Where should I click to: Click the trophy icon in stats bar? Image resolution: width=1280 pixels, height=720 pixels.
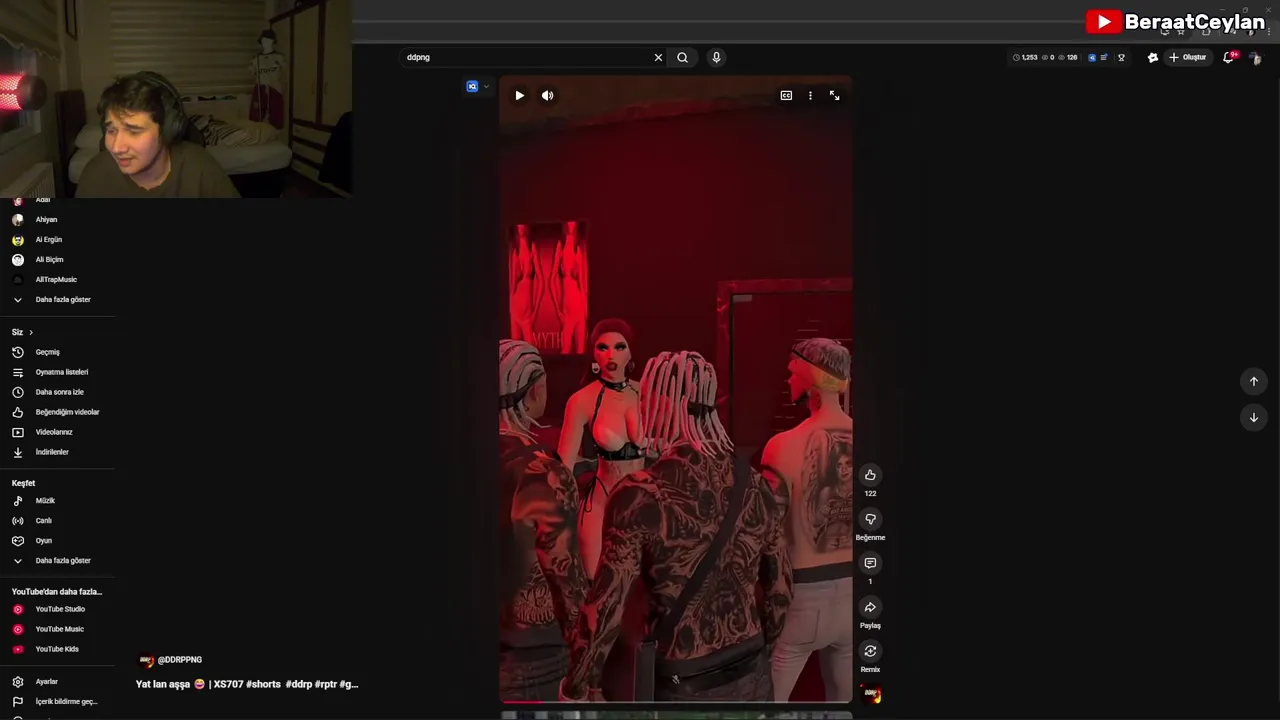(x=1121, y=57)
